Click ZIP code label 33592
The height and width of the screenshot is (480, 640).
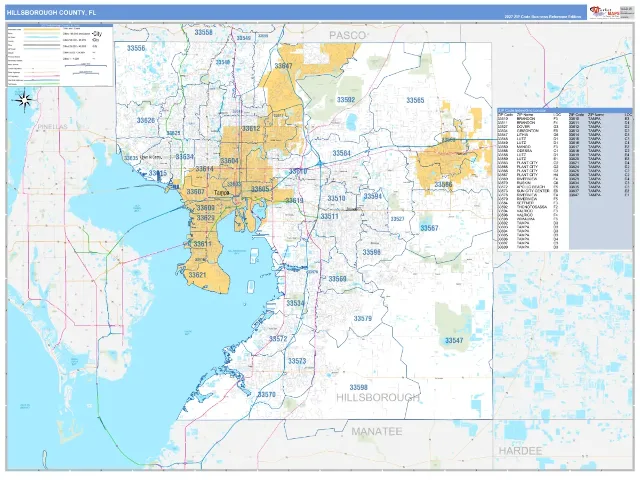click(346, 100)
